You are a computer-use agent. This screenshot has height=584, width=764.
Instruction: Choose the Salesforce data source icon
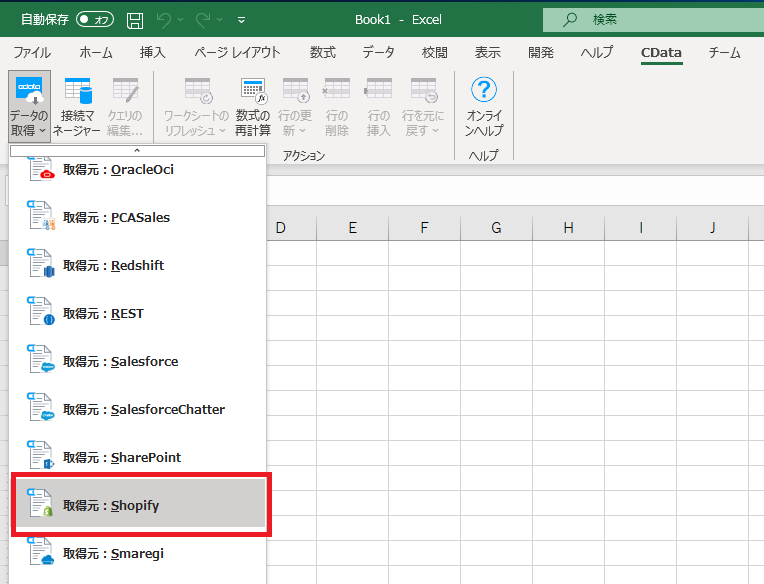pyautogui.click(x=41, y=359)
